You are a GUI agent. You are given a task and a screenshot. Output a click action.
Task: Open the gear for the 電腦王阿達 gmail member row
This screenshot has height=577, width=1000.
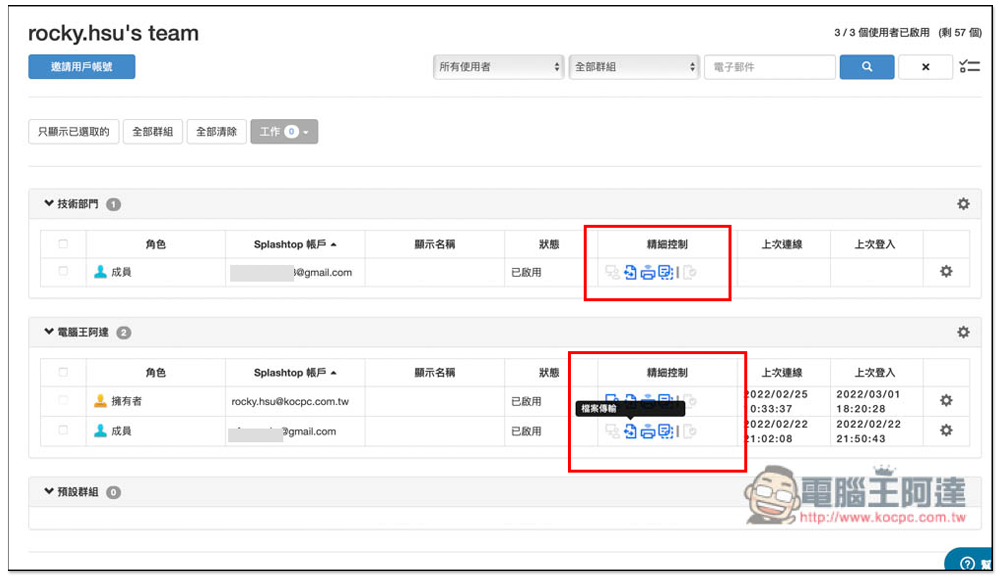946,430
